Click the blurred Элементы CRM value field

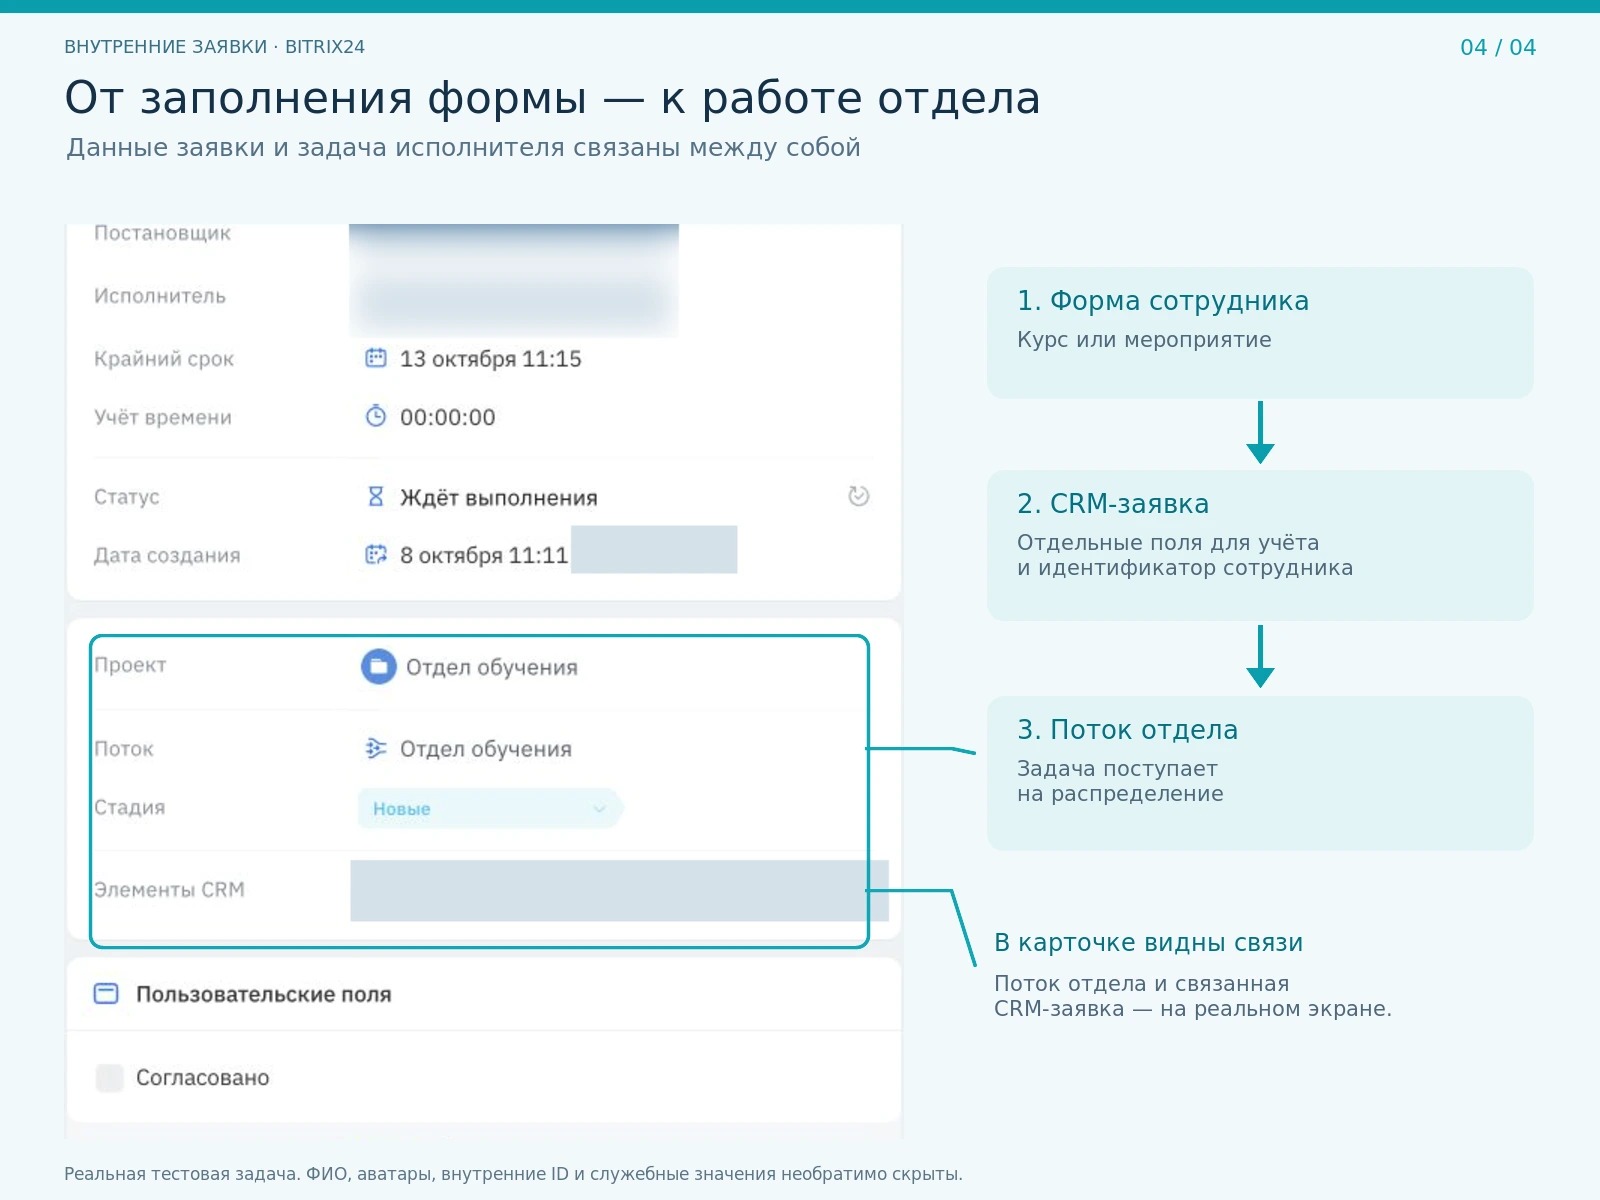click(619, 890)
